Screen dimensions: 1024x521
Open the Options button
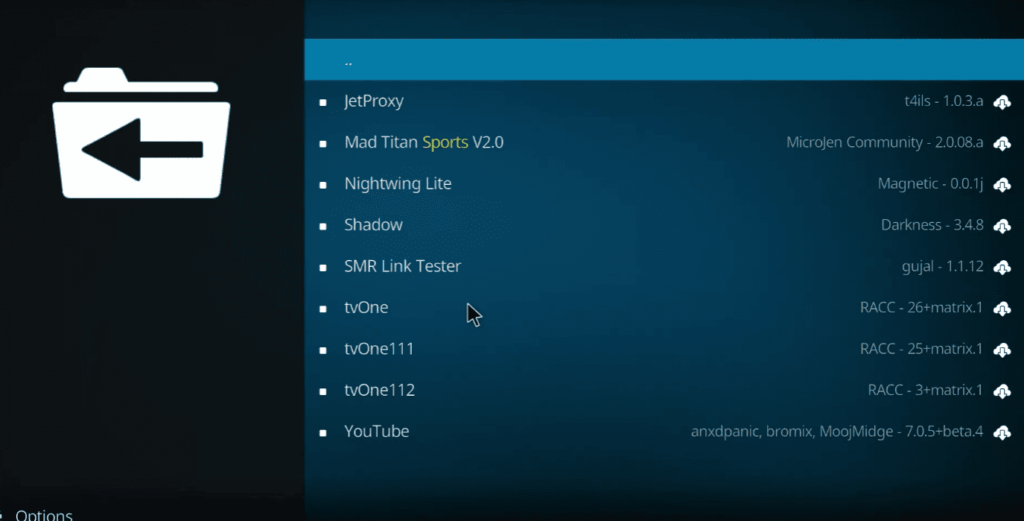[43, 514]
